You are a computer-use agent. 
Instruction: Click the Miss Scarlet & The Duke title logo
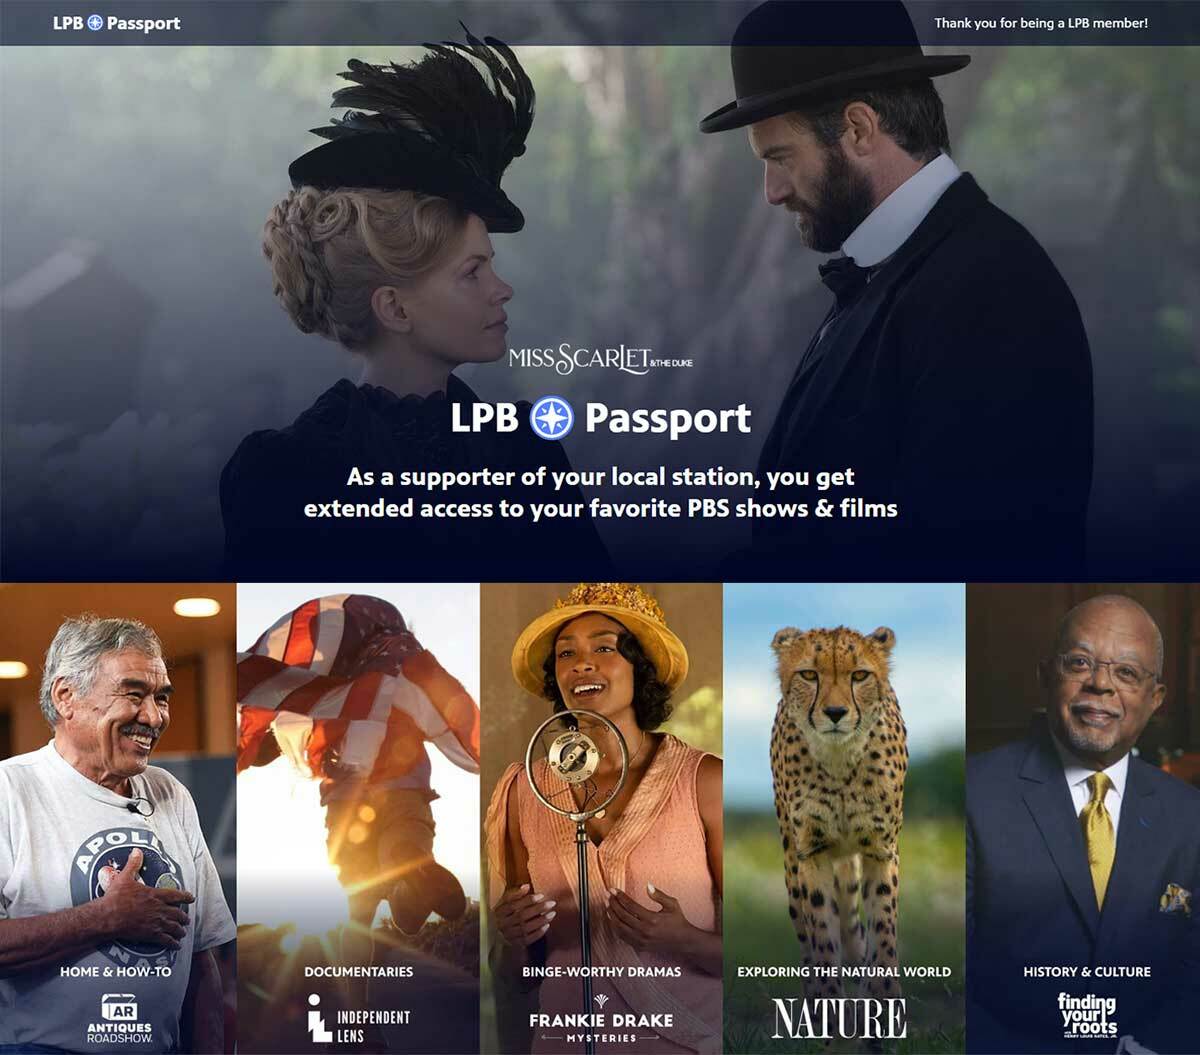pyautogui.click(x=600, y=359)
